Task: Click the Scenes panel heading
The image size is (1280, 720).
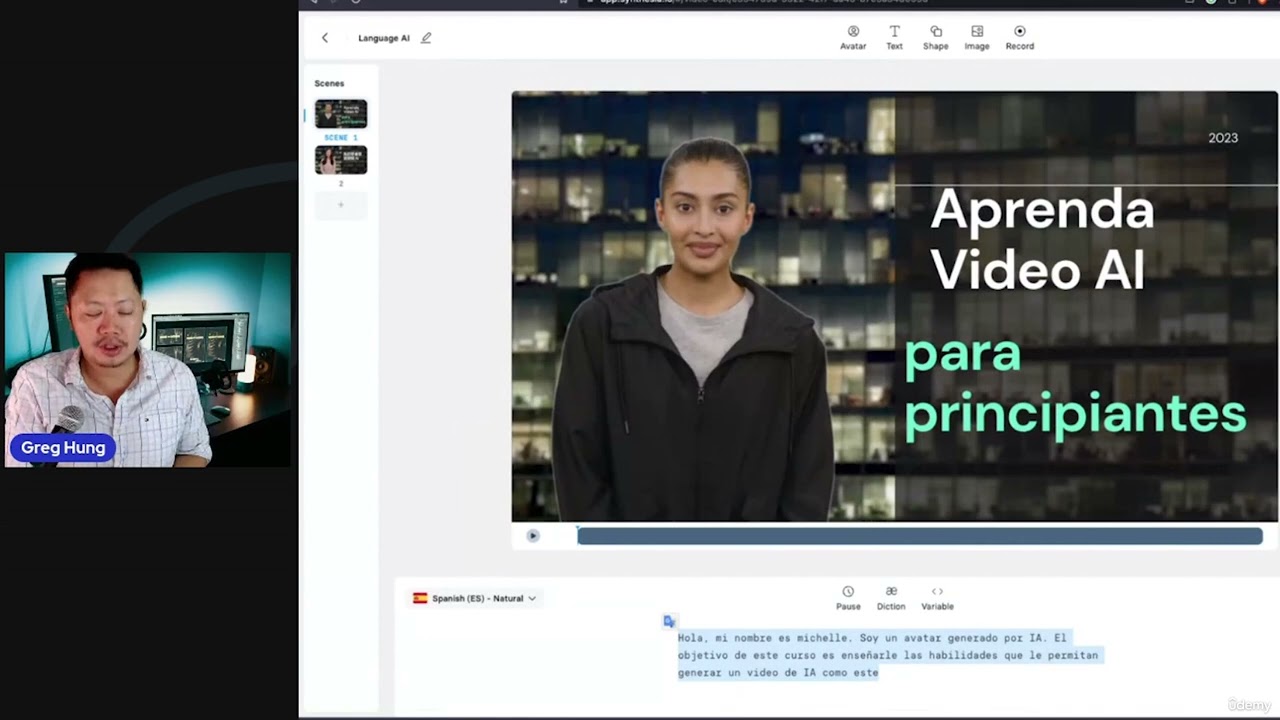Action: pos(329,83)
